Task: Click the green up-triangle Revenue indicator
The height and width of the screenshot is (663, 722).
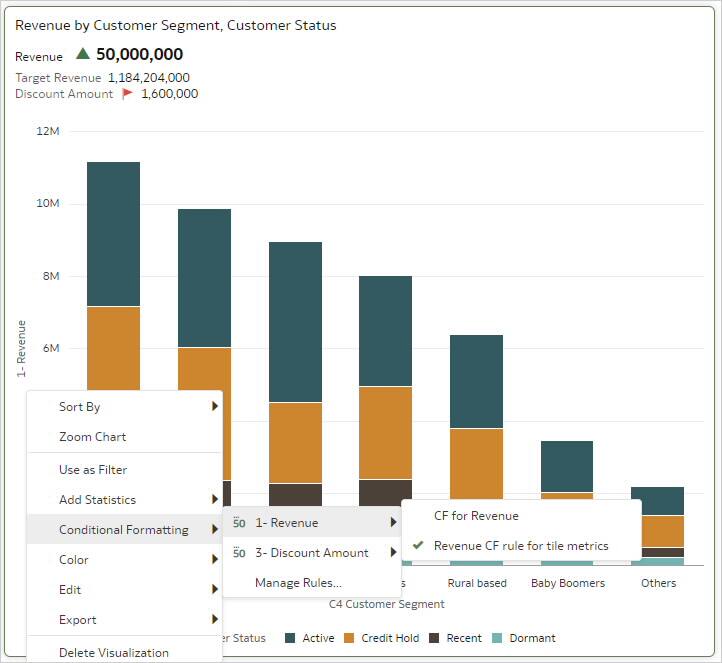Action: pyautogui.click(x=83, y=54)
